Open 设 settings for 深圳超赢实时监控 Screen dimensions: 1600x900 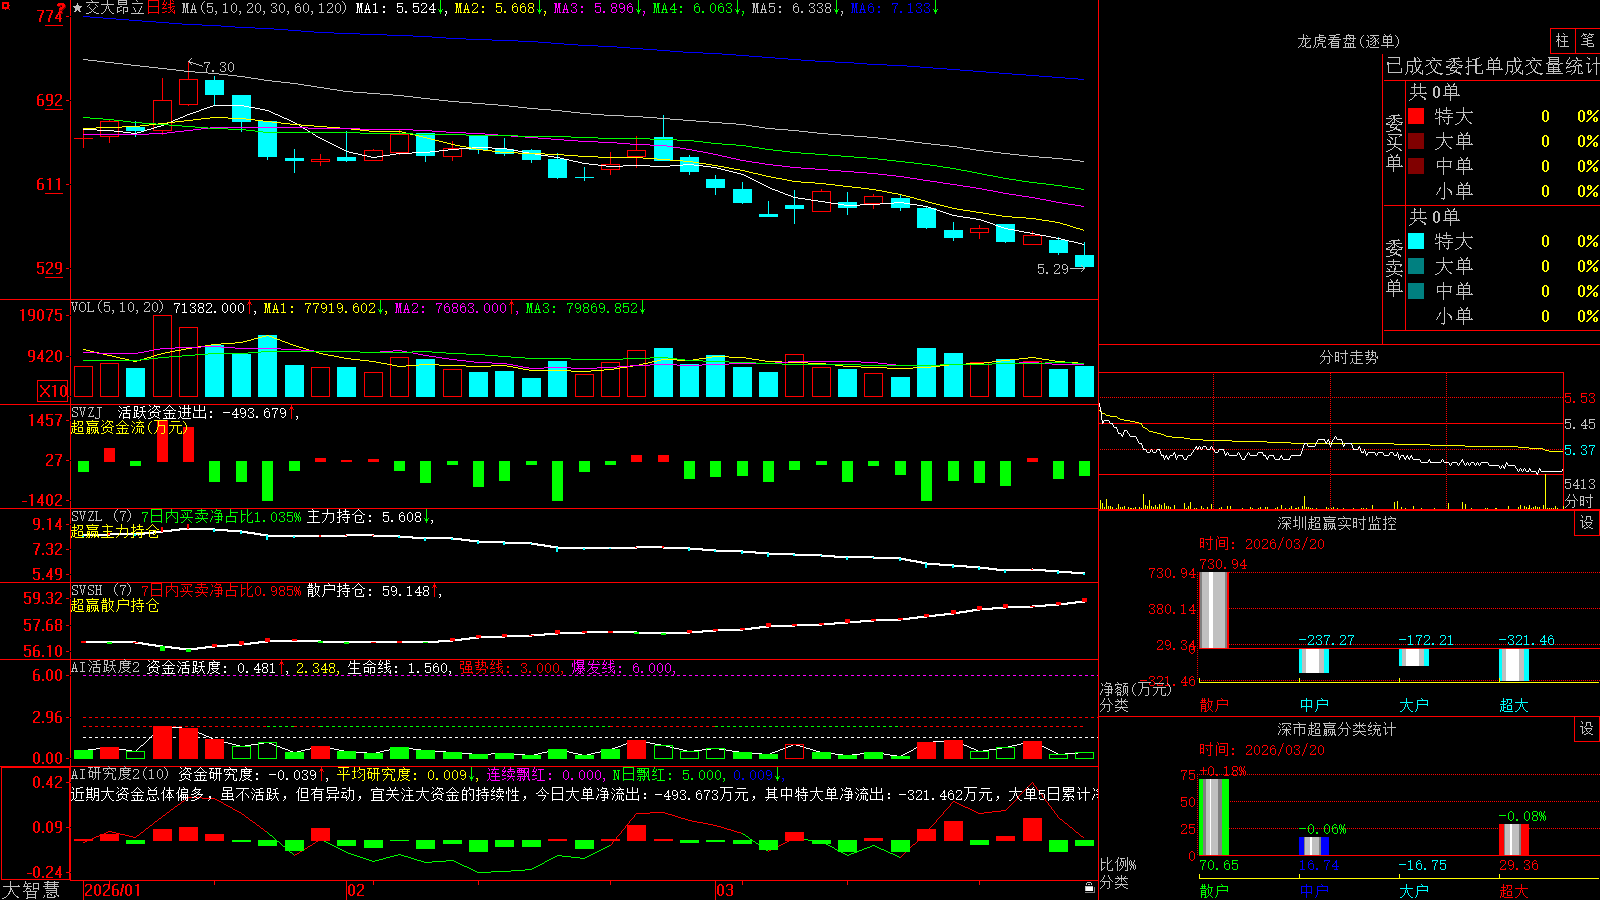1587,523
